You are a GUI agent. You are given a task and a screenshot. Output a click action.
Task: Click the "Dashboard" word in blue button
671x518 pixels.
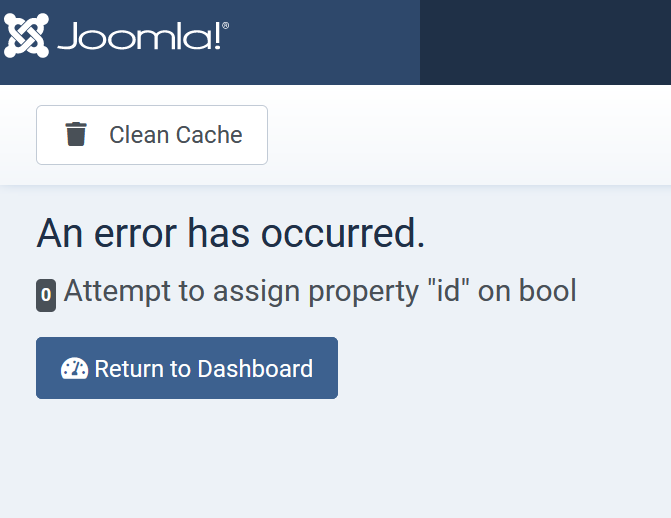(x=255, y=369)
